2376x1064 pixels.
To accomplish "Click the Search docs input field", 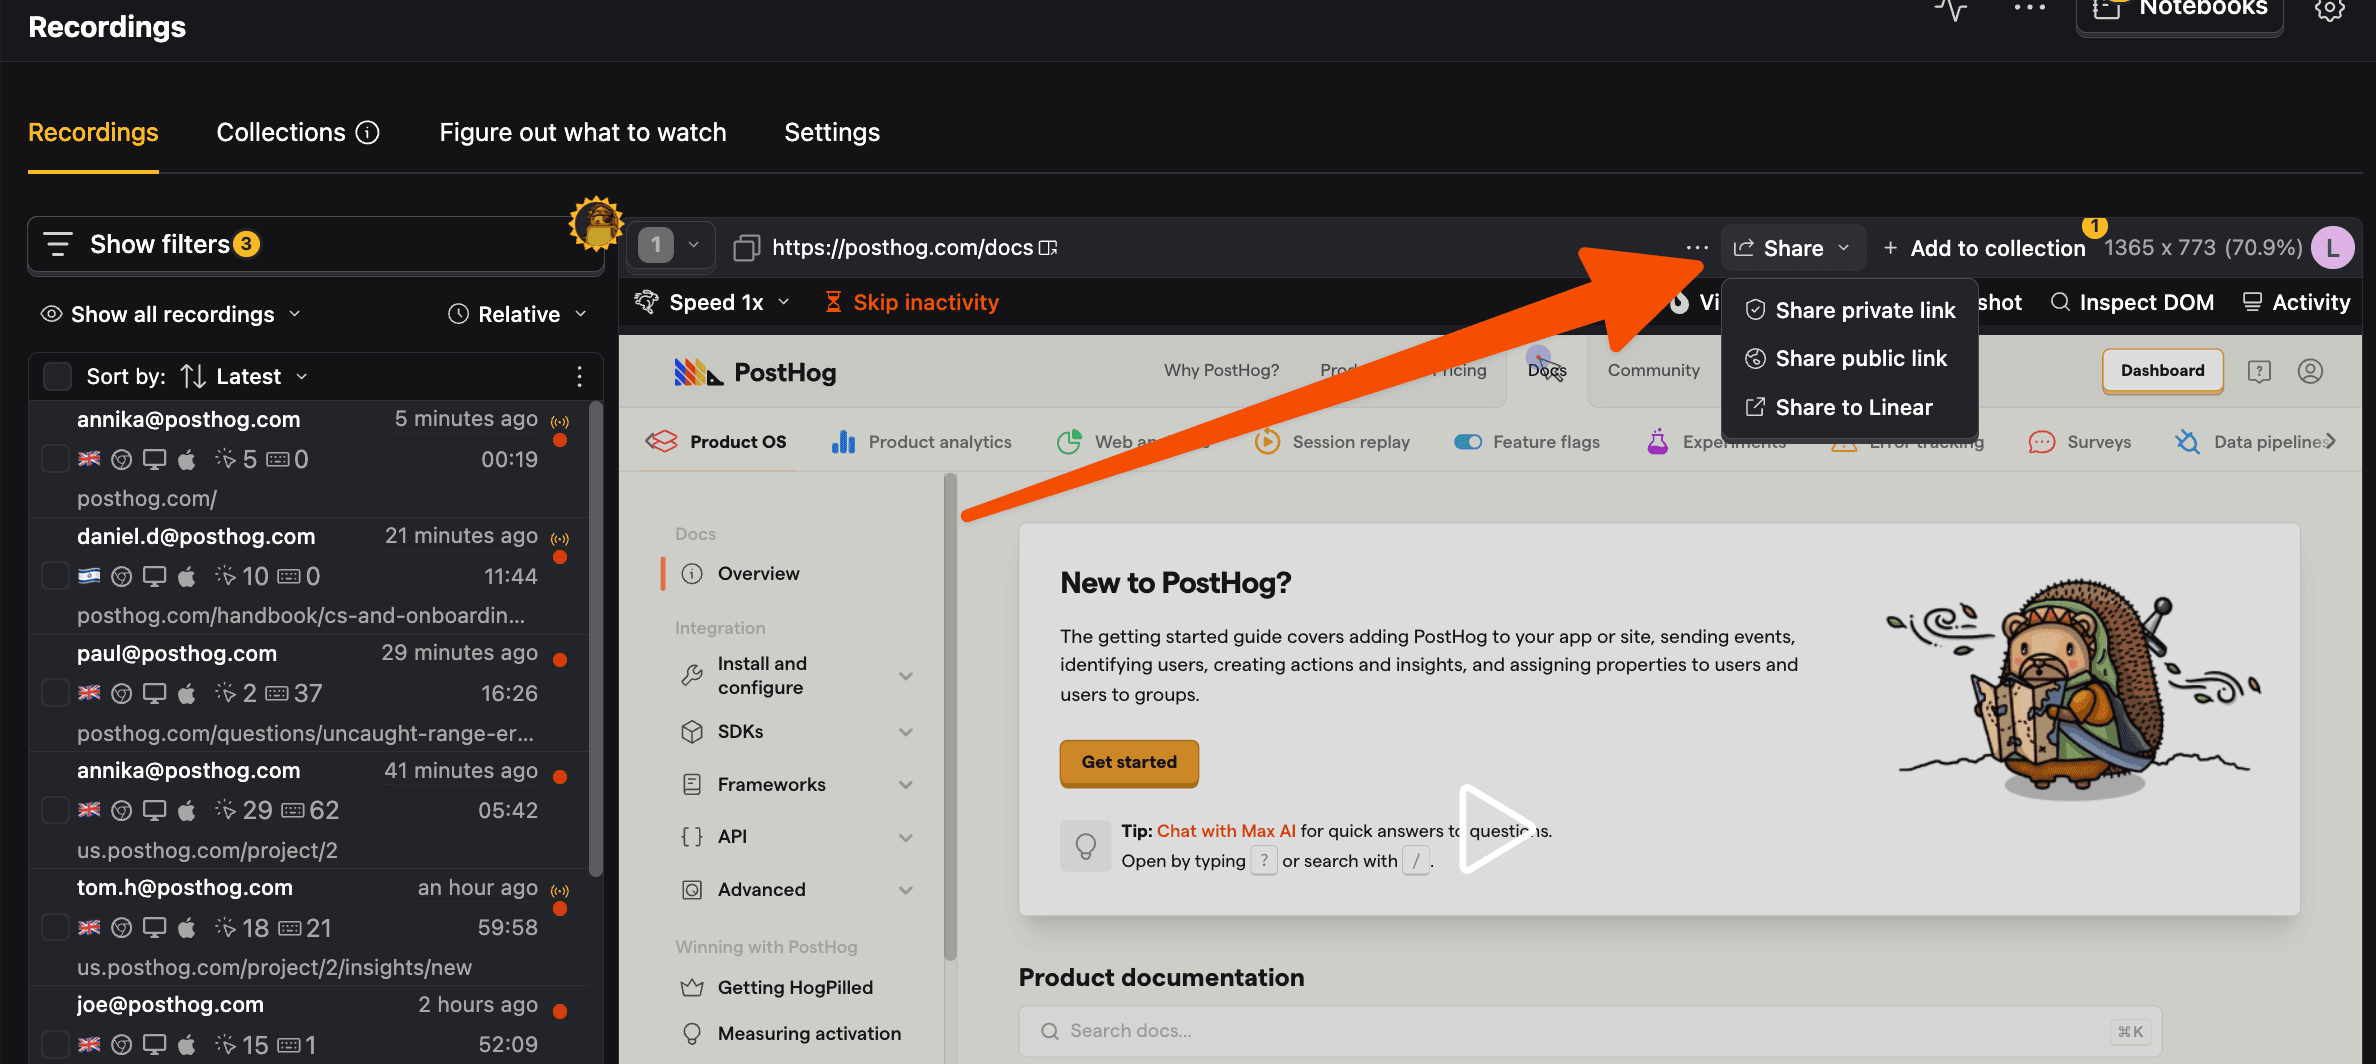I will (1590, 1030).
